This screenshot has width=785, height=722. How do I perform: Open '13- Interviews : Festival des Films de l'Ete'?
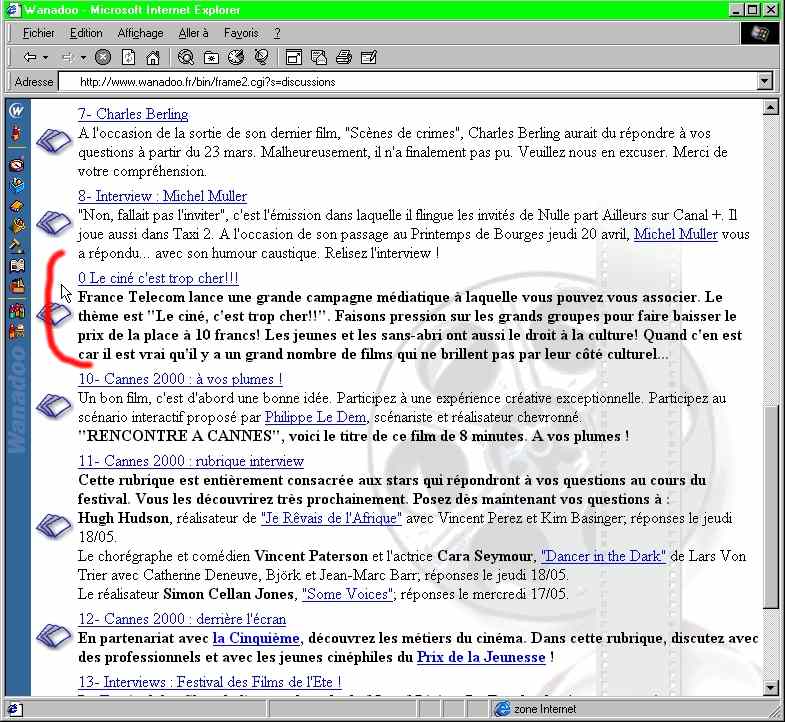pyautogui.click(x=210, y=682)
